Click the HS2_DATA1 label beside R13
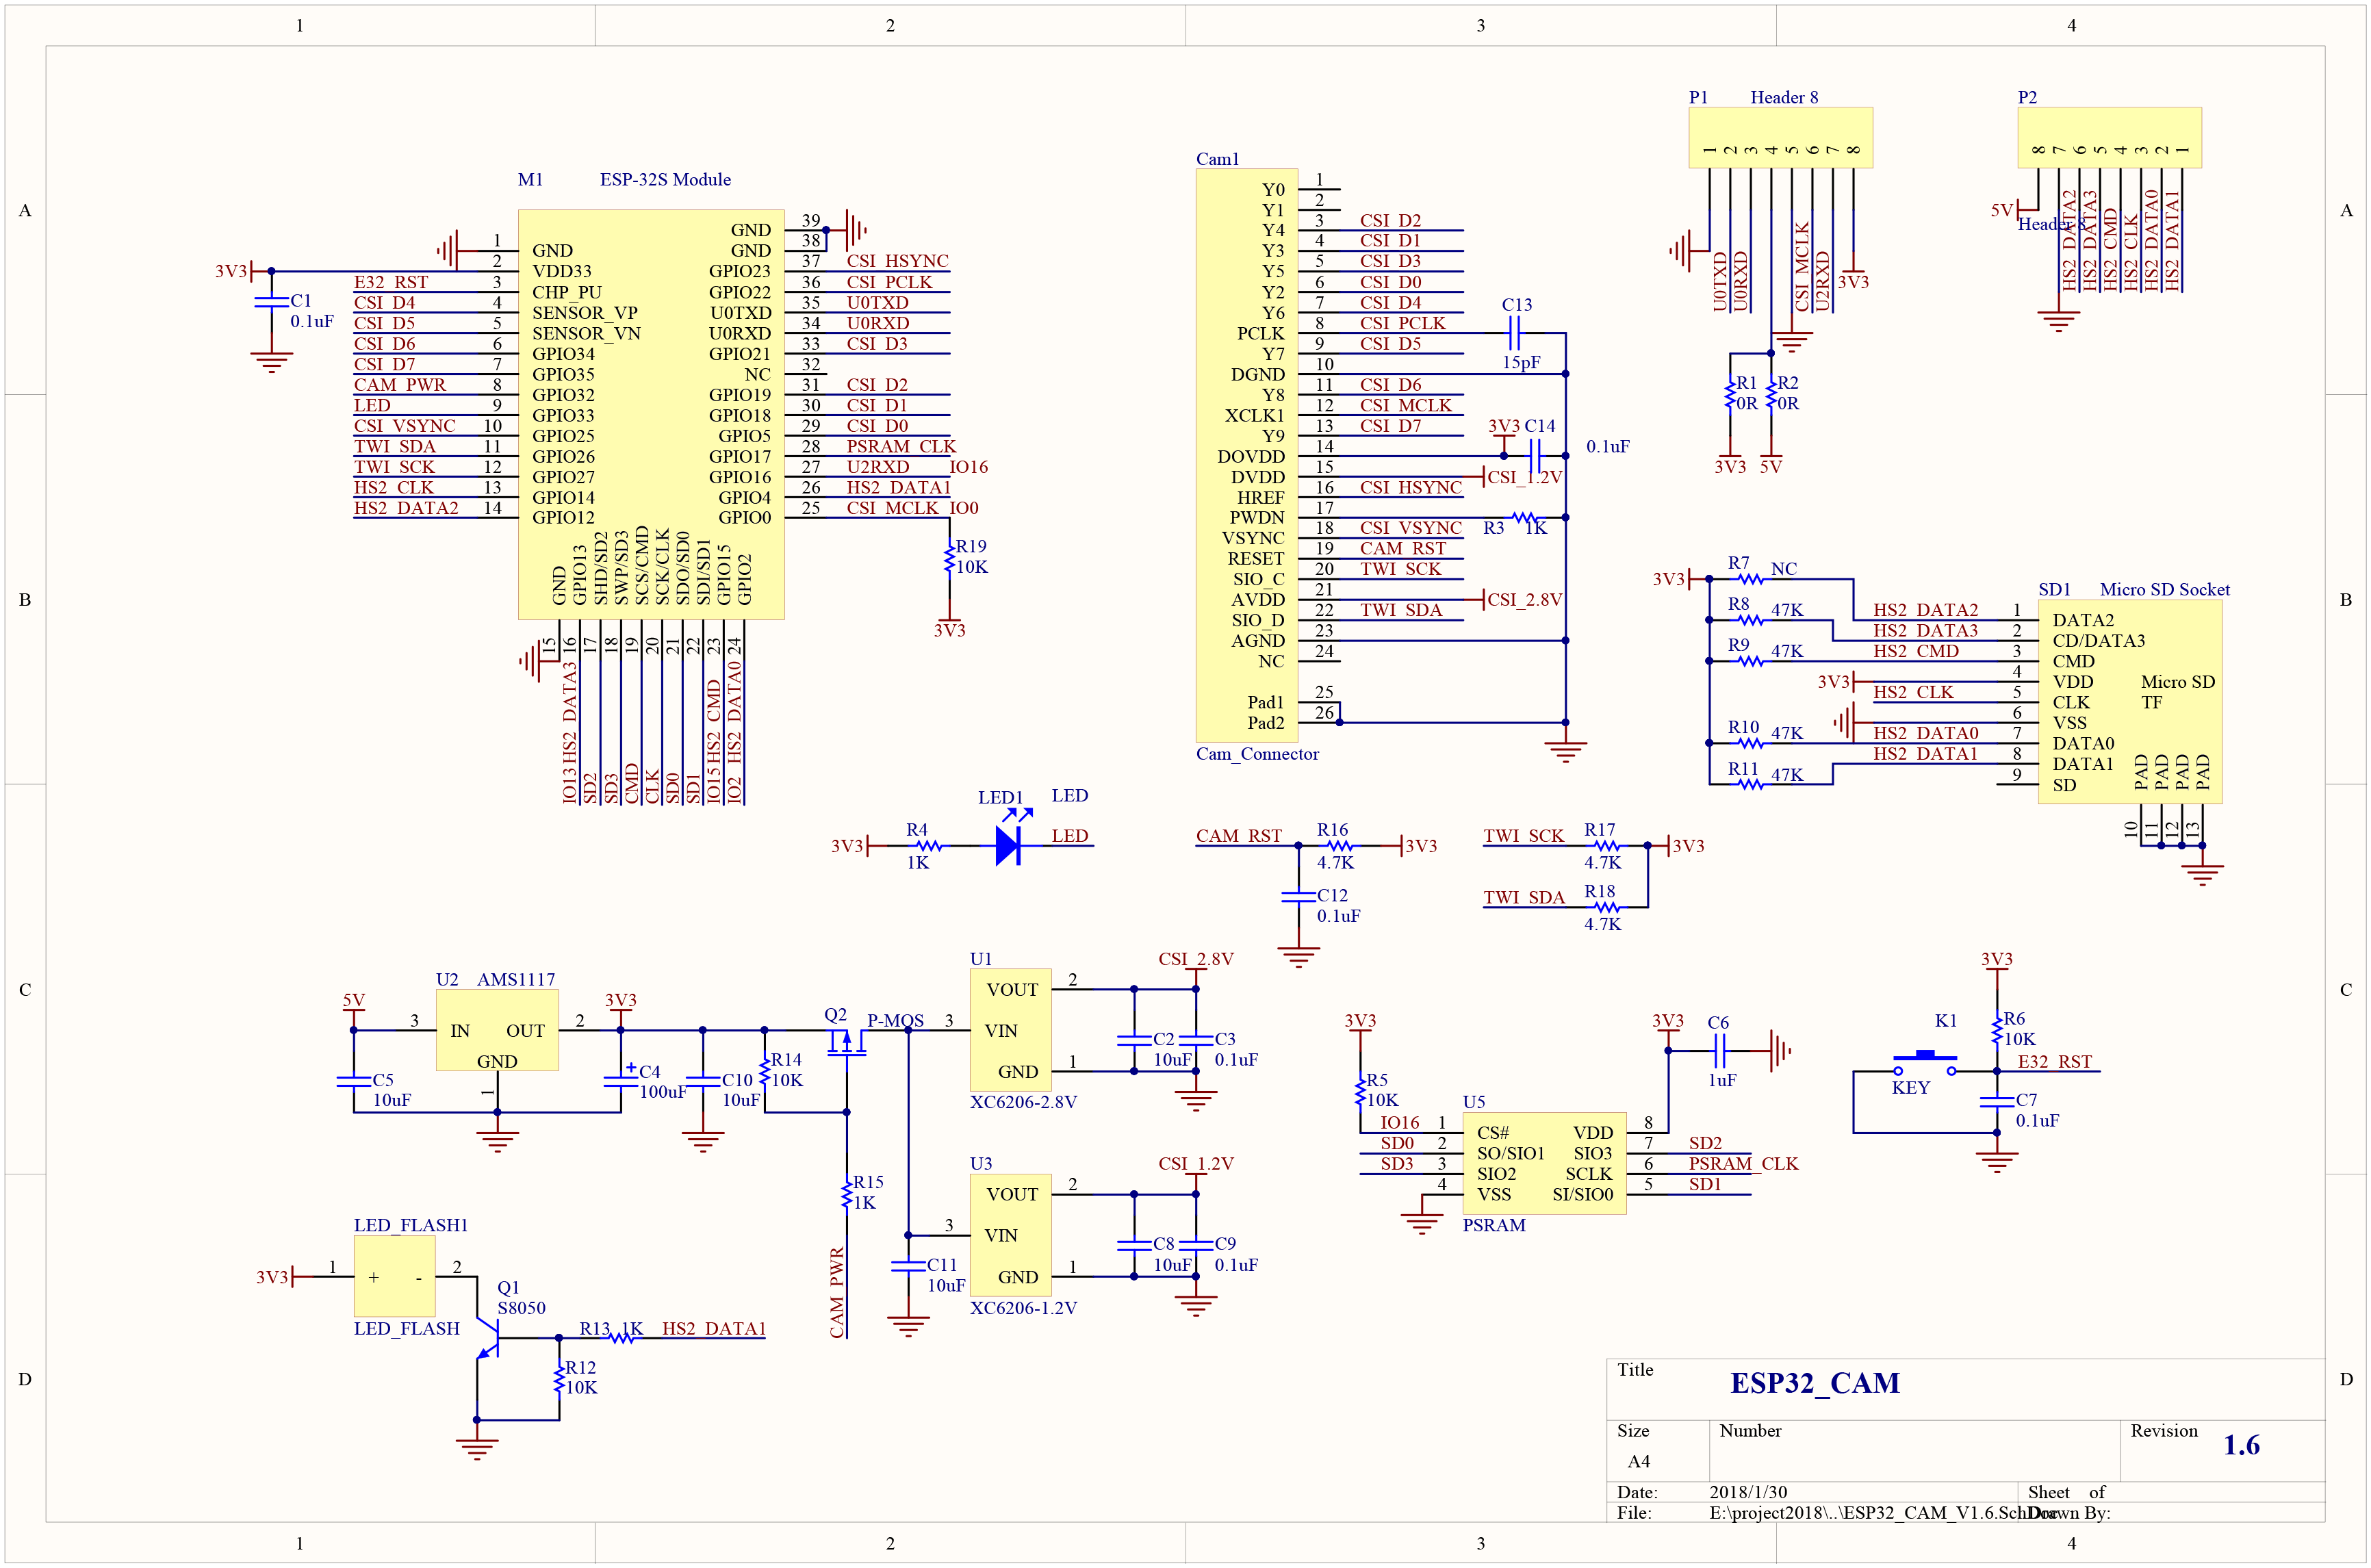This screenshot has height=1568, width=2371. [x=714, y=1328]
